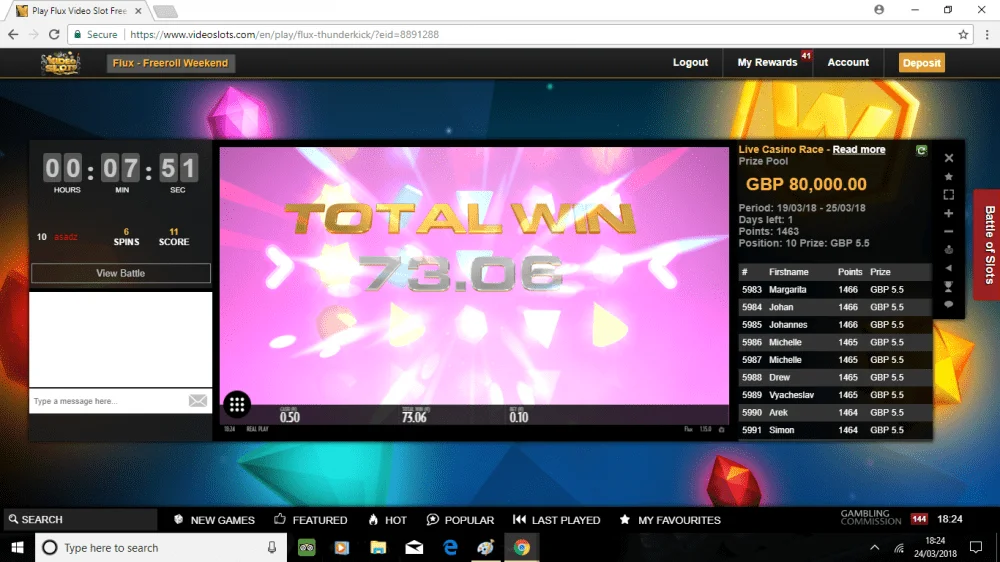Click the Read more link
The image size is (1000, 562).
pos(858,149)
